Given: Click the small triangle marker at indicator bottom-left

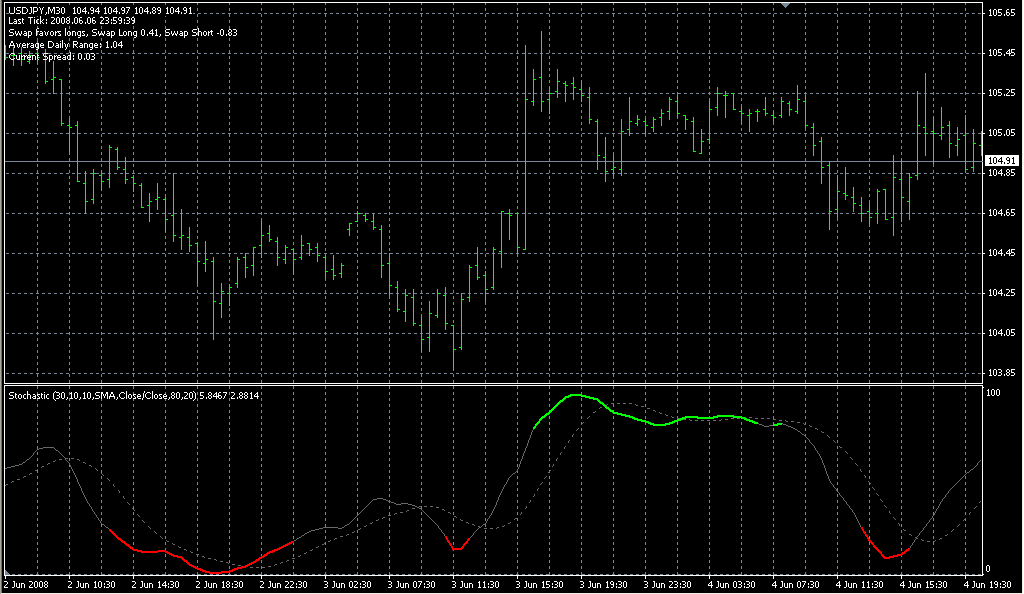Looking at the screenshot, I should click(8, 572).
